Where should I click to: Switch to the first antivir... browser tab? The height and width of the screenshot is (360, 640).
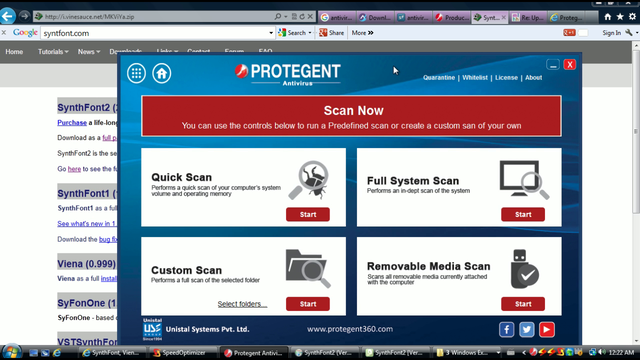[337, 17]
